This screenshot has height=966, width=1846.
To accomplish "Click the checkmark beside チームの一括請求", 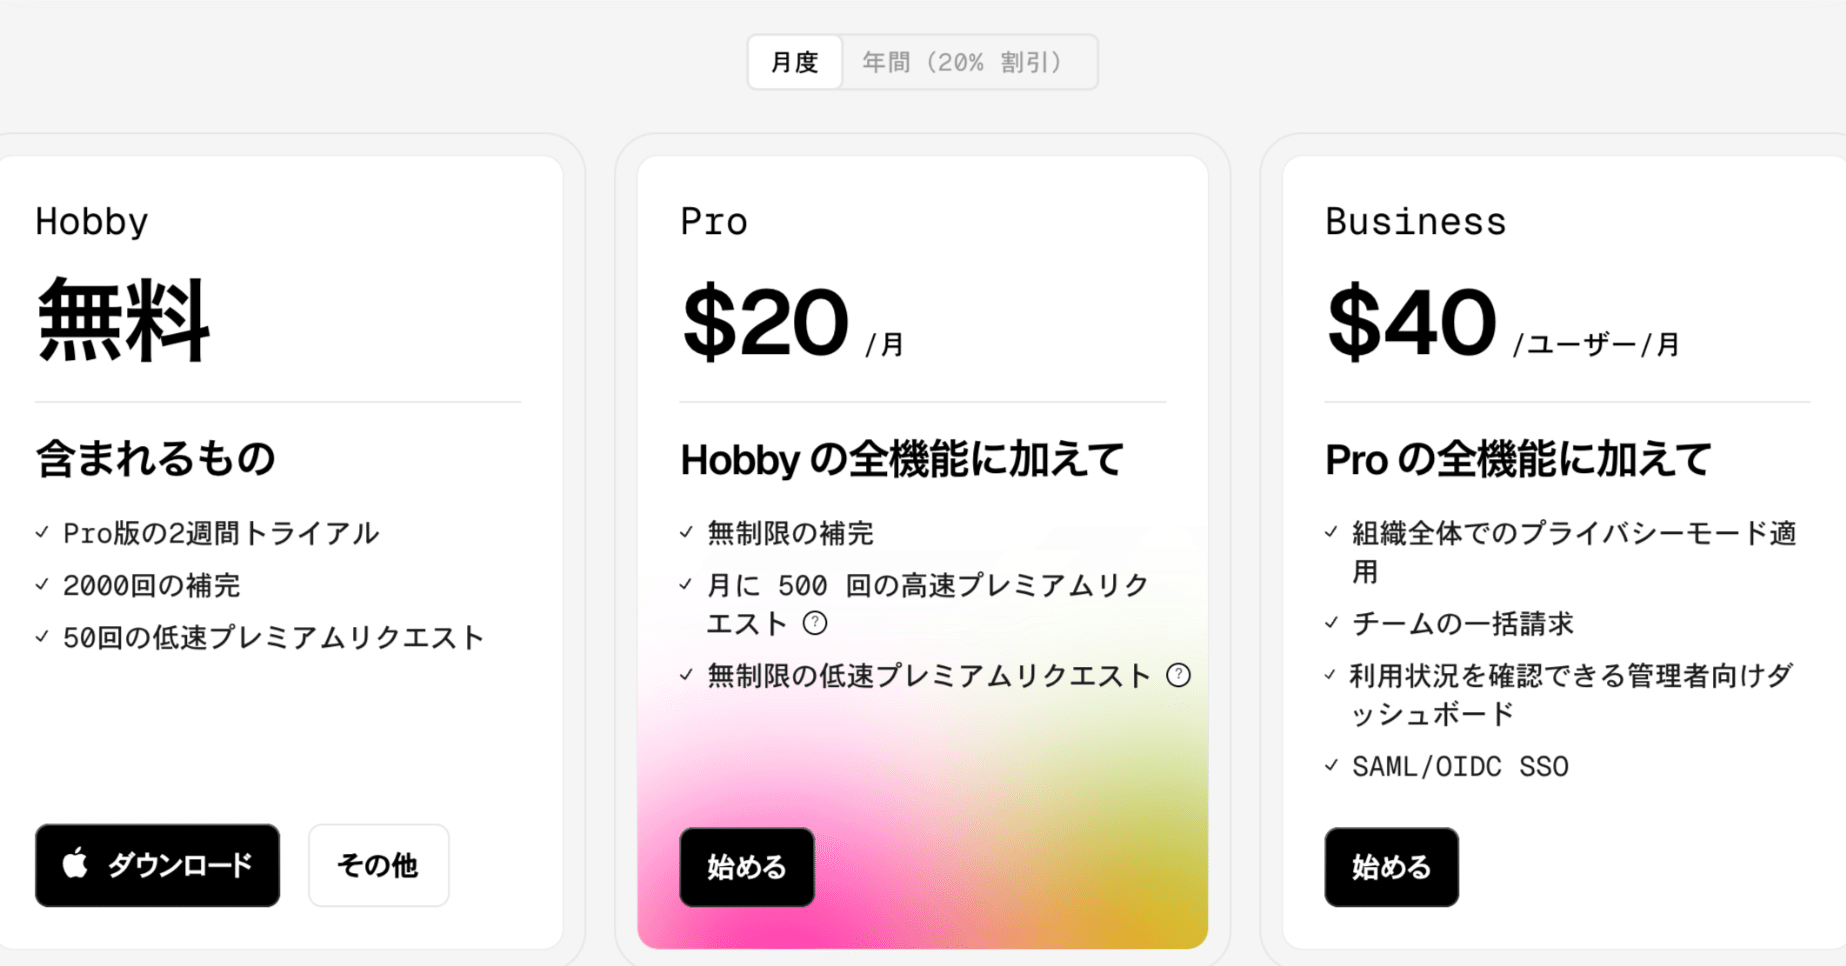I will 1330,623.
